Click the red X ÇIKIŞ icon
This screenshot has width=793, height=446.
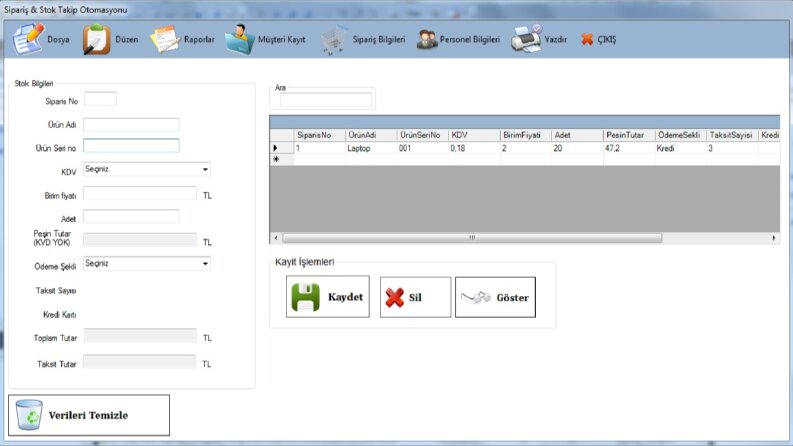coord(587,39)
